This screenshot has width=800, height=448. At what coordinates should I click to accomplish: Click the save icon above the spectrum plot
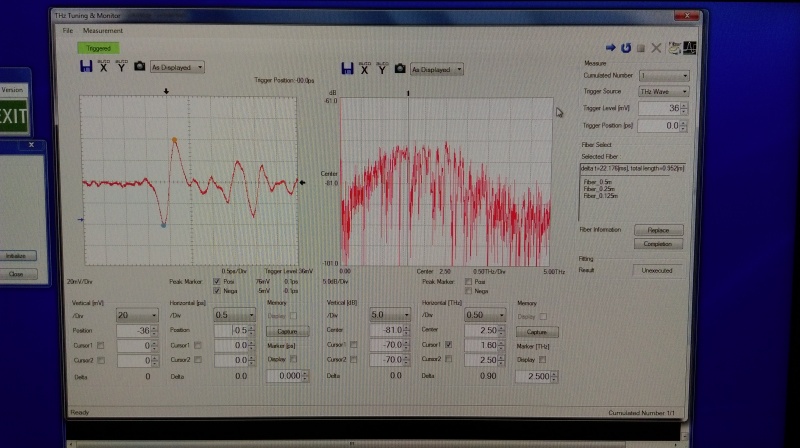347,69
